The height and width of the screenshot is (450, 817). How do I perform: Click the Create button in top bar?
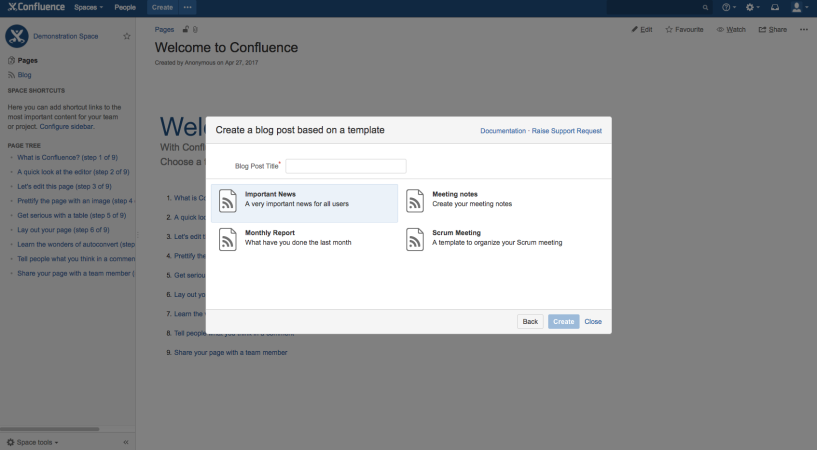coord(162,7)
